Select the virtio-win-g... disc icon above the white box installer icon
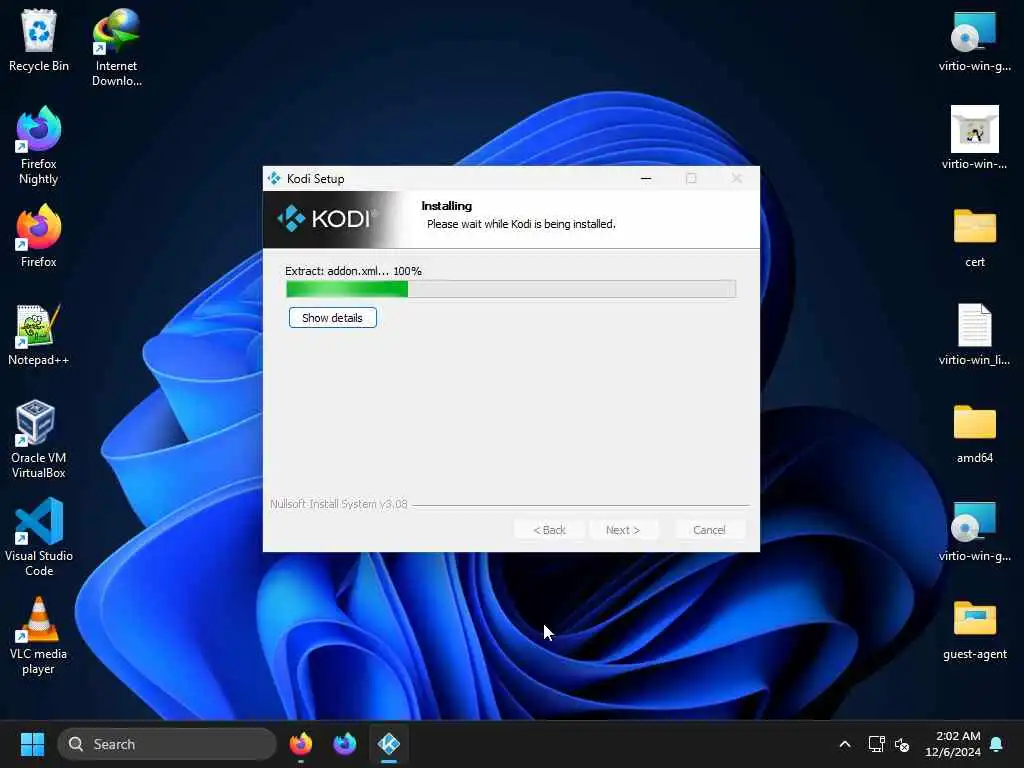The image size is (1024, 768). point(974,40)
